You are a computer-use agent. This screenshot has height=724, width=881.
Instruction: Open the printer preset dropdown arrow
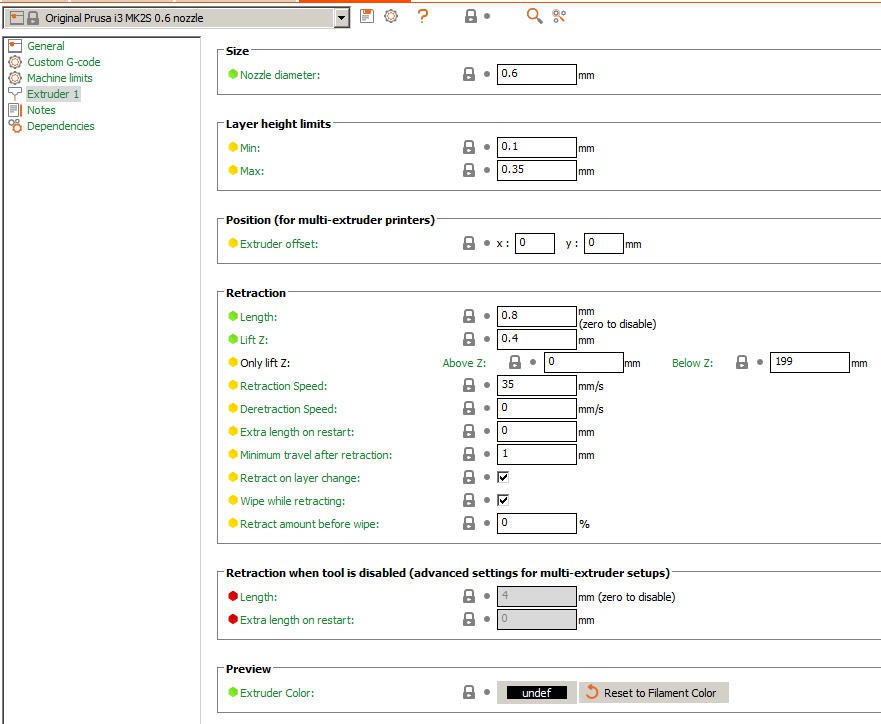[340, 18]
